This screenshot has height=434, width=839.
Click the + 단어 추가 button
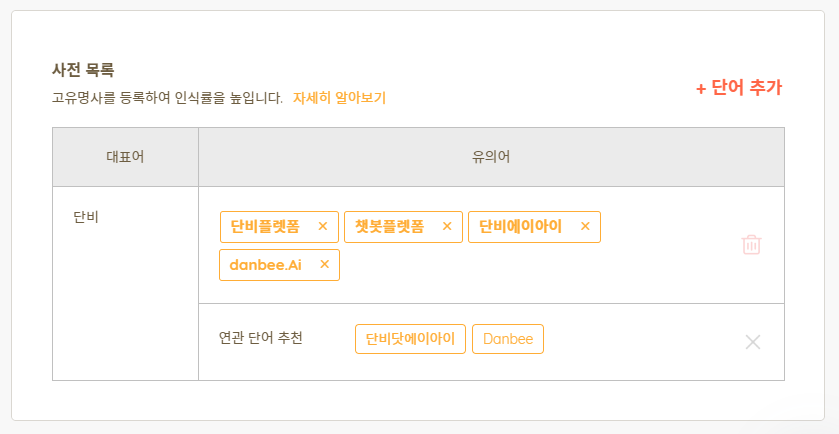(739, 88)
